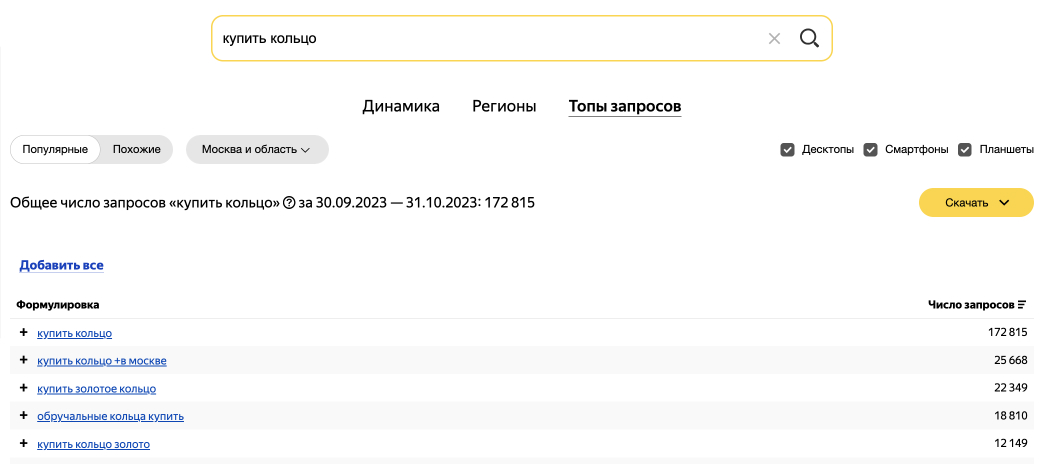Open the купить кольцо золото link

tap(93, 445)
